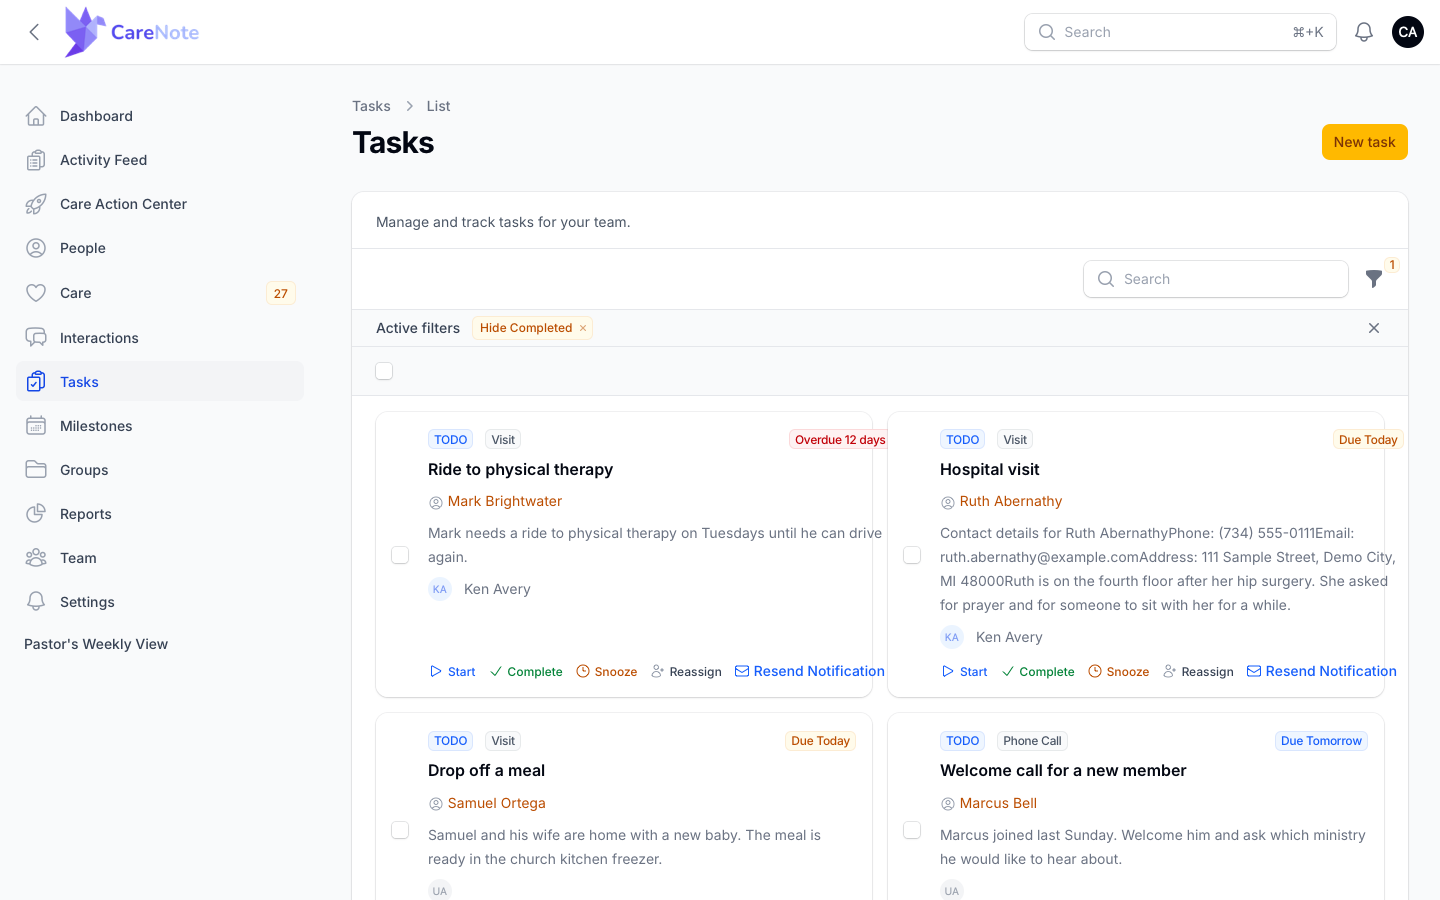1440x900 pixels.
Task: Open Samuel Ortega's profile link
Action: [497, 803]
